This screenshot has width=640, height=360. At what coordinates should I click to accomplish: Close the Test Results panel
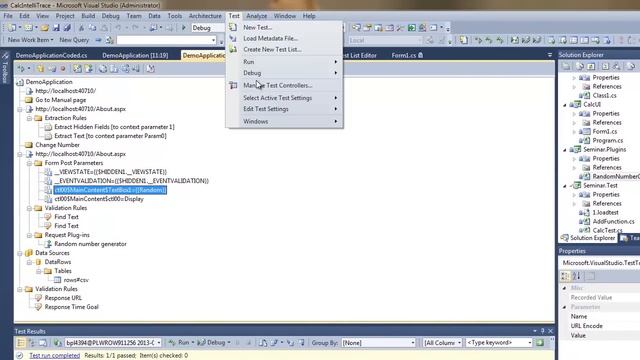click(551, 331)
